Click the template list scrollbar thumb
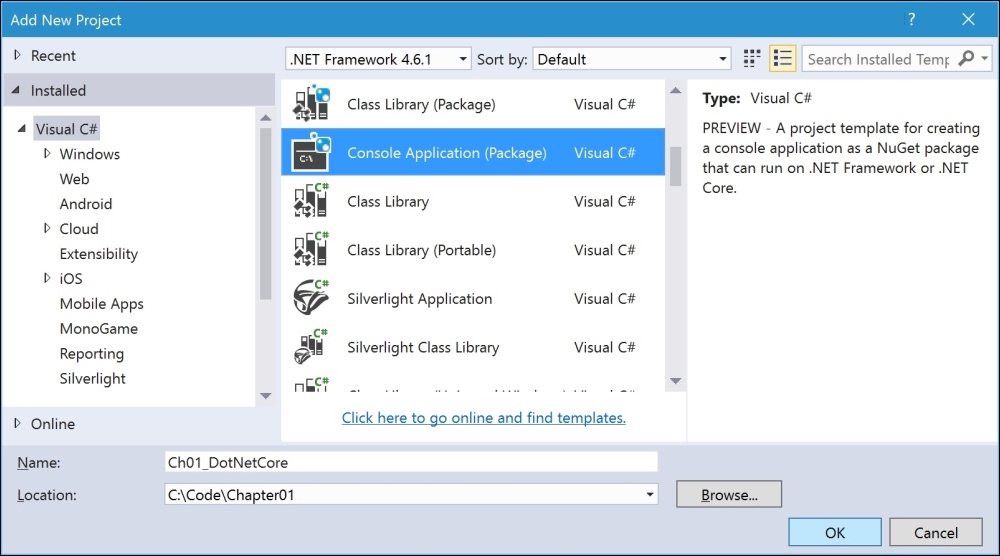1000x556 pixels. point(675,166)
